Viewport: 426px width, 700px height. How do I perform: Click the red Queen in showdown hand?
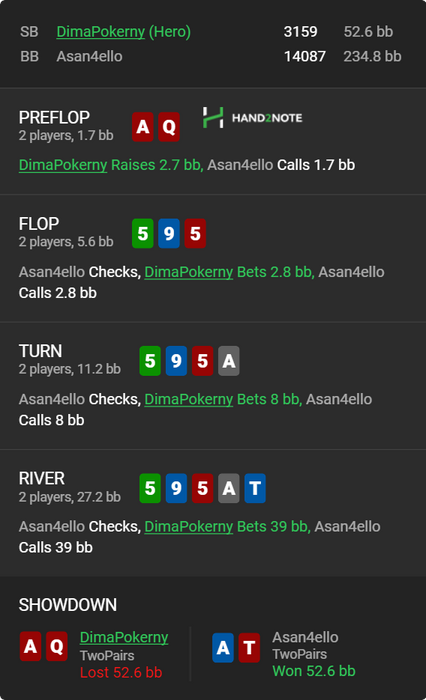57,646
